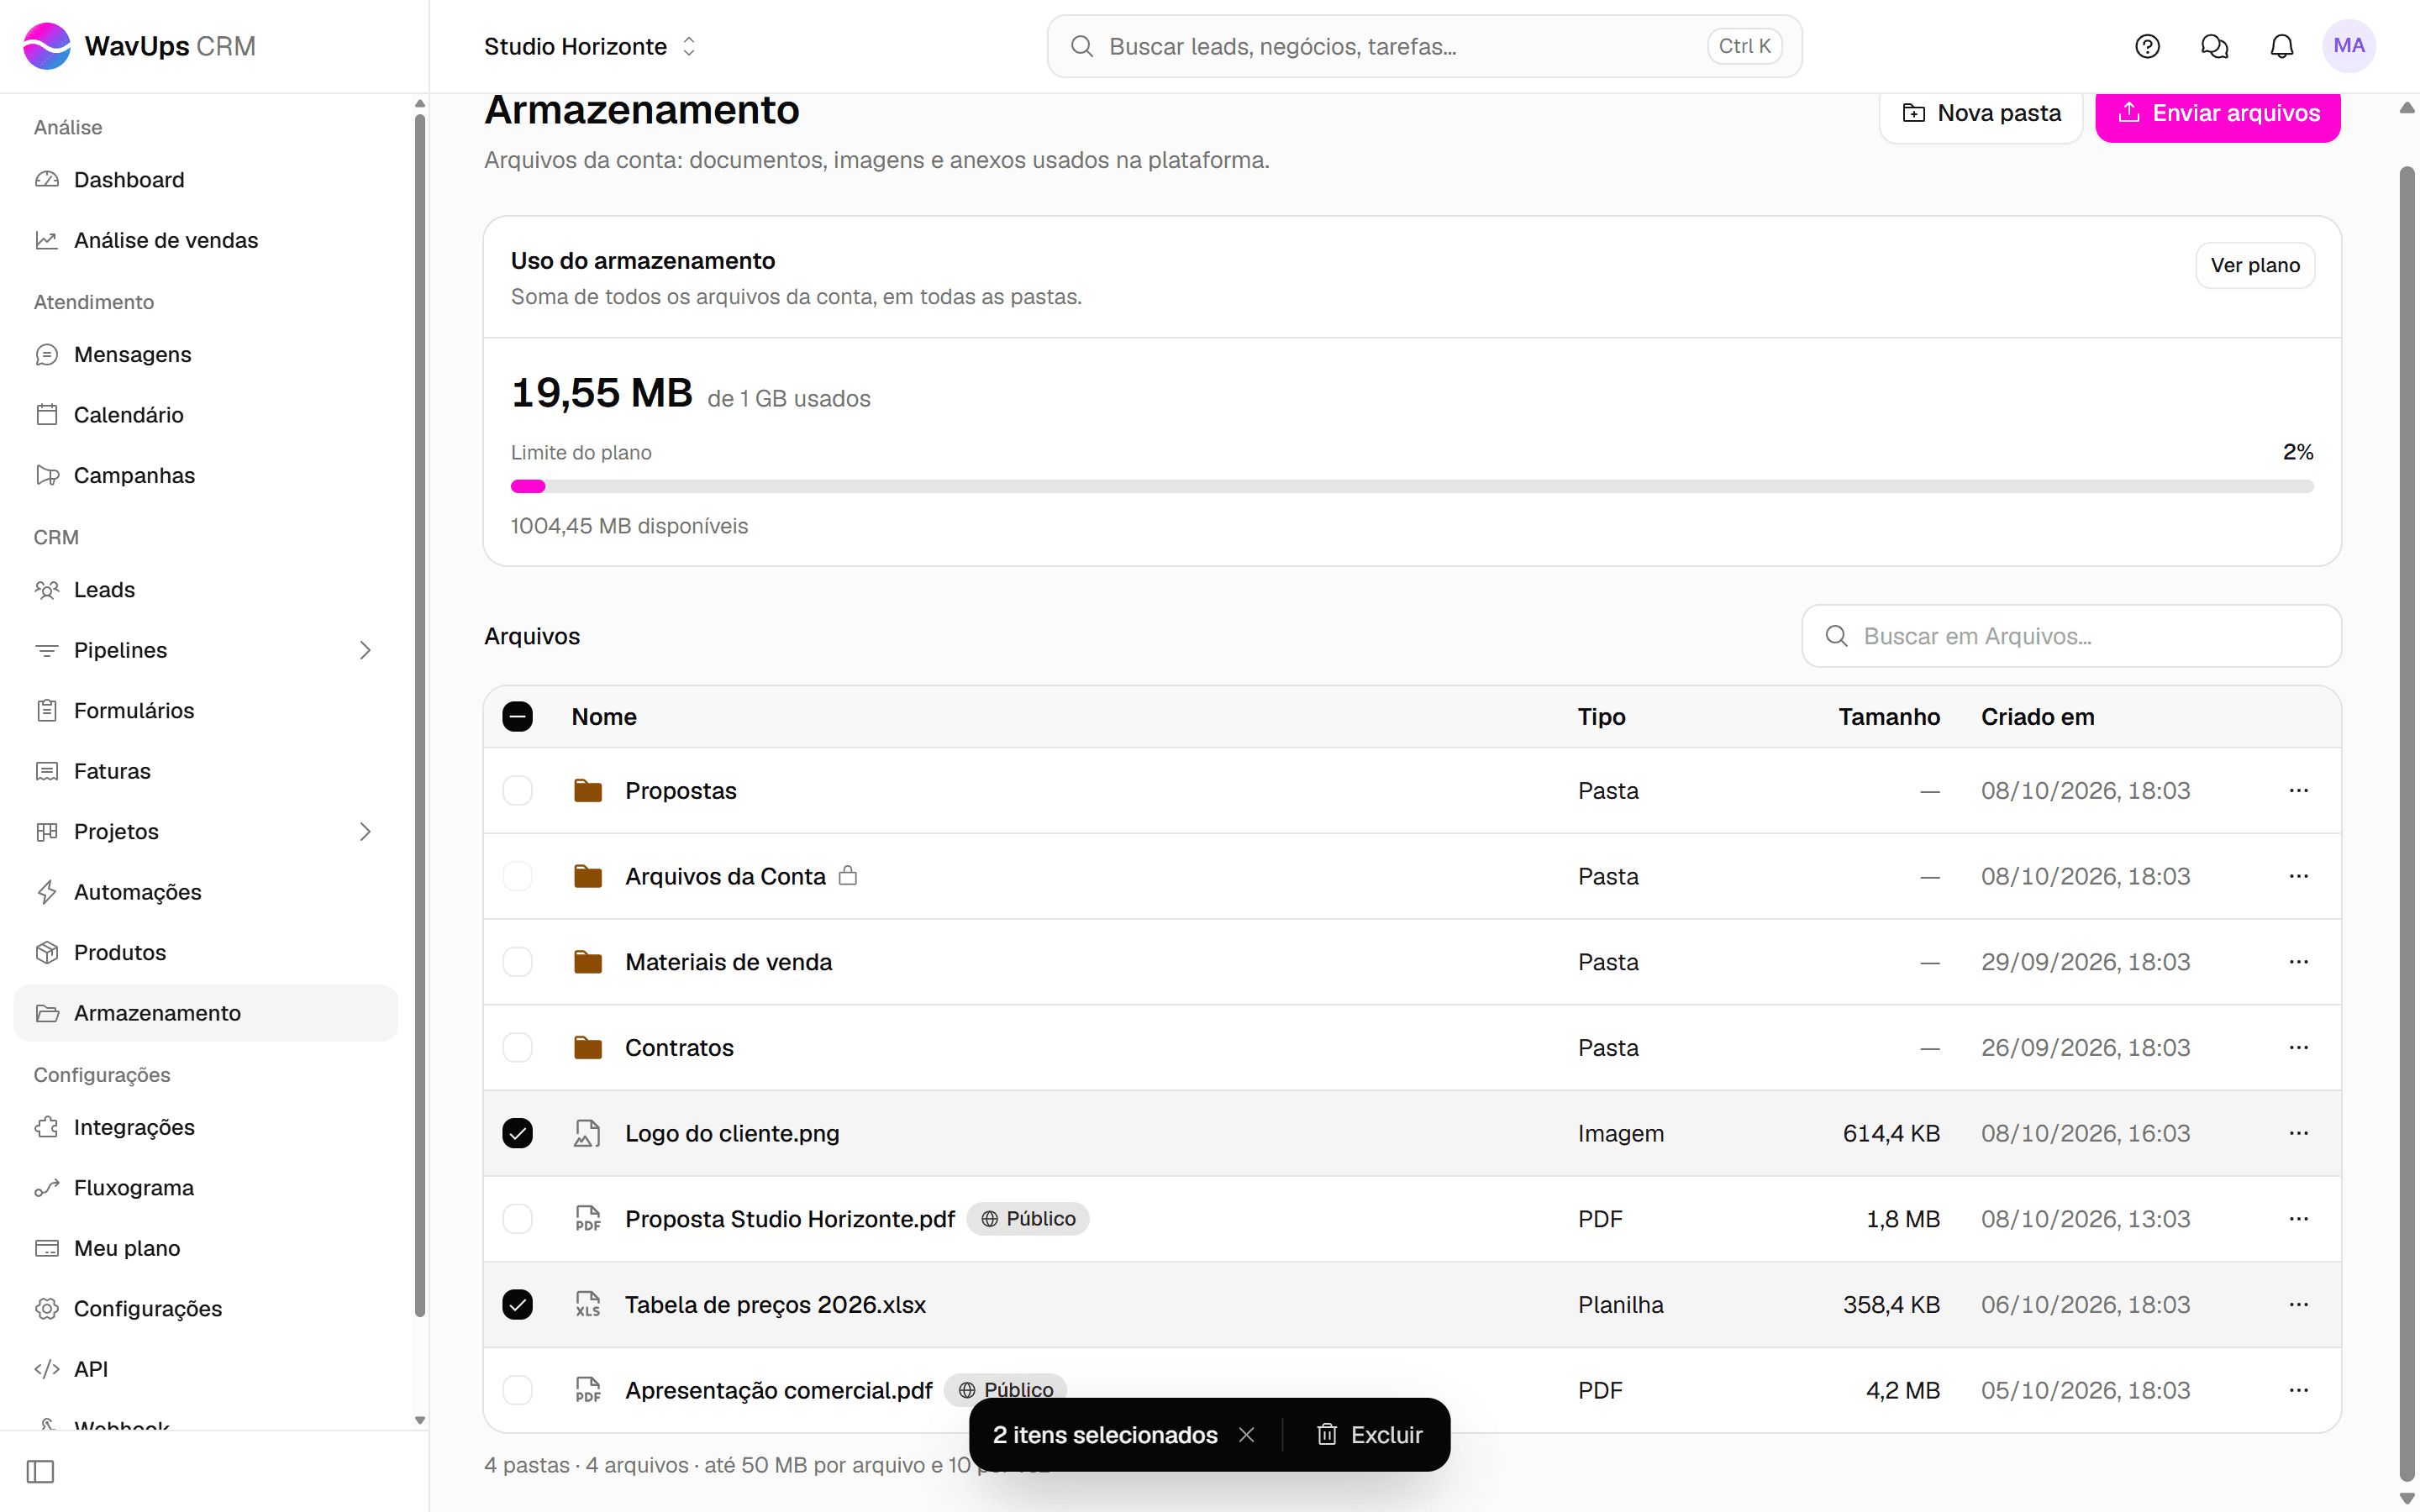Toggle the select-all checkbox in table header

517,717
